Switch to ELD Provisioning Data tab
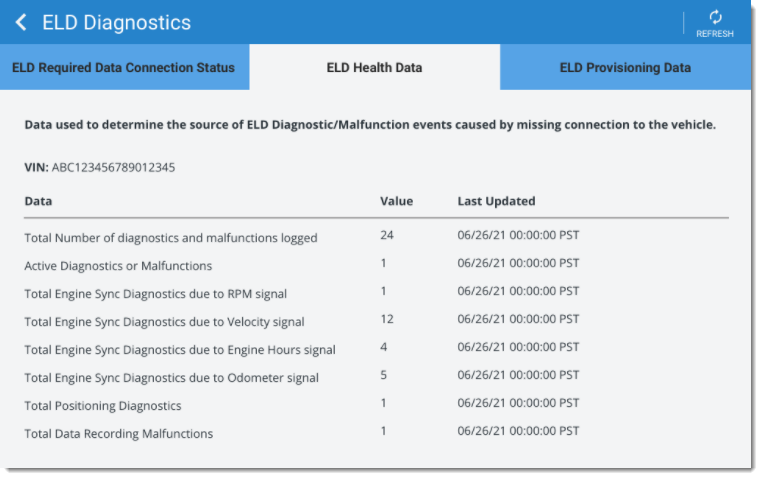This screenshot has width=761, height=478. [626, 67]
